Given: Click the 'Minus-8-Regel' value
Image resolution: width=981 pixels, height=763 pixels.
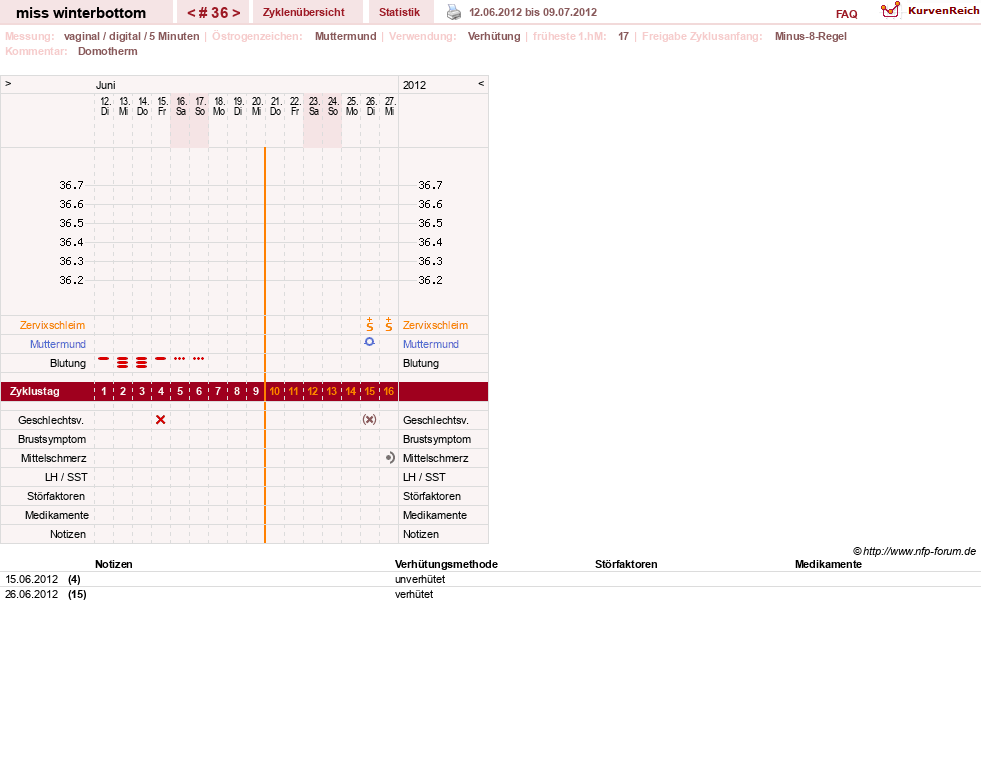Looking at the screenshot, I should coord(810,36).
